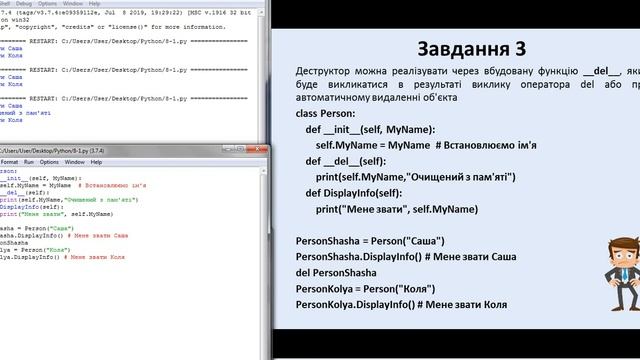Open Help menu in Python Shell window
The height and width of the screenshot is (360, 640).
pos(94,4)
